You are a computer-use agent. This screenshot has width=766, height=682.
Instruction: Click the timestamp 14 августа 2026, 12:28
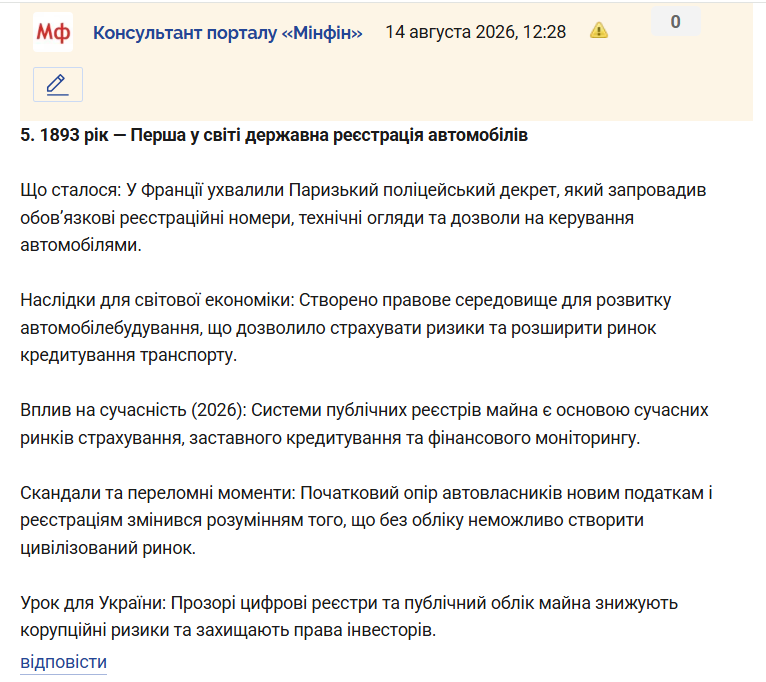pos(476,32)
